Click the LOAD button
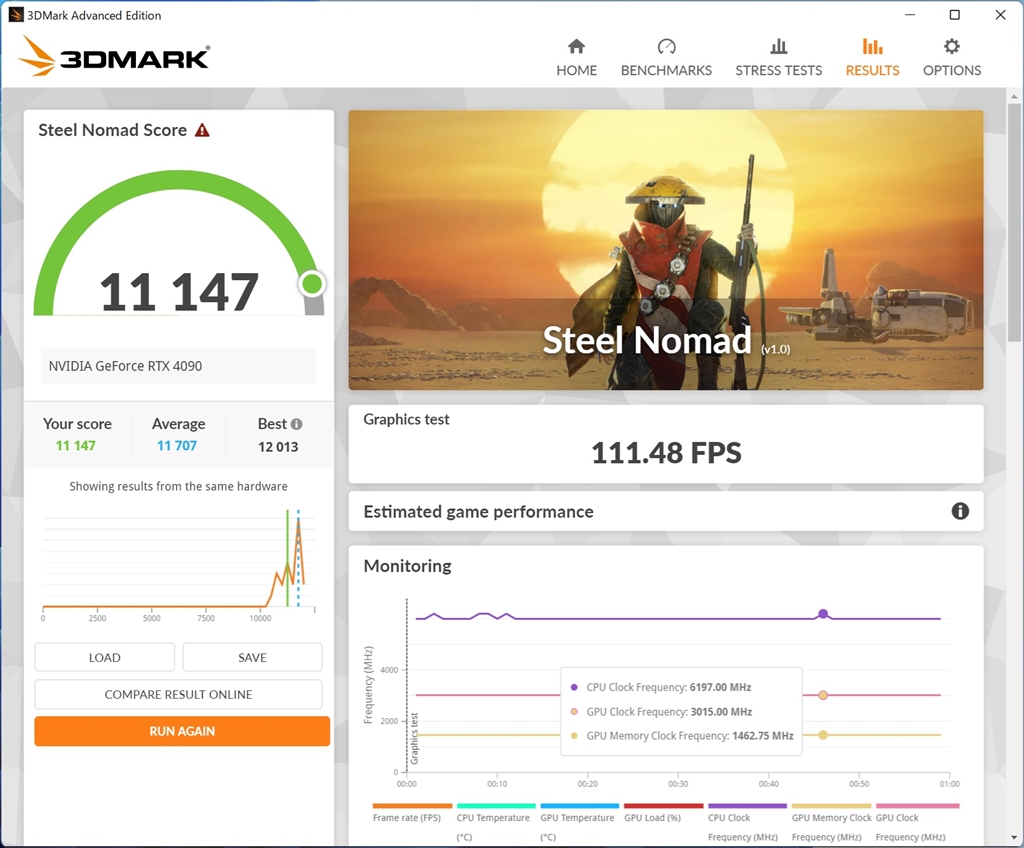 (x=104, y=657)
